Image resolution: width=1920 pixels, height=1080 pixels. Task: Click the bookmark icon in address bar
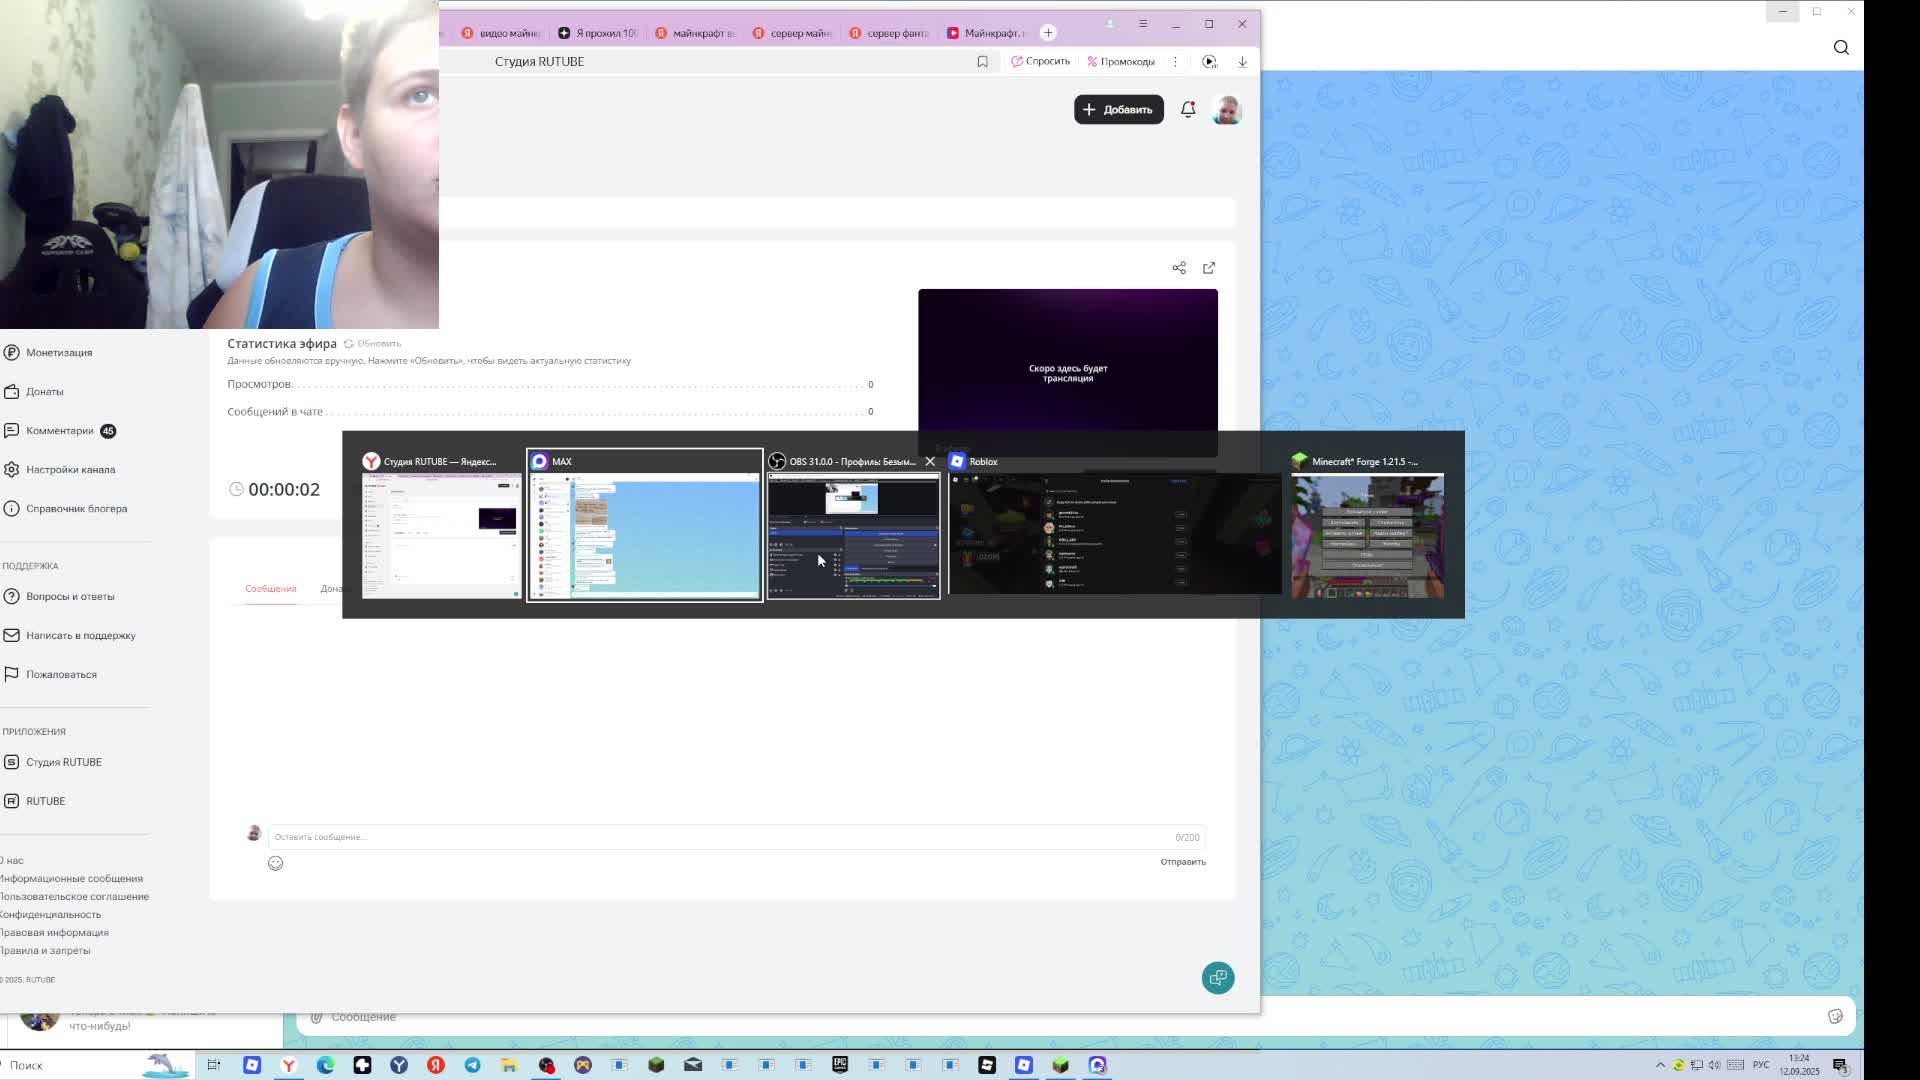point(982,62)
